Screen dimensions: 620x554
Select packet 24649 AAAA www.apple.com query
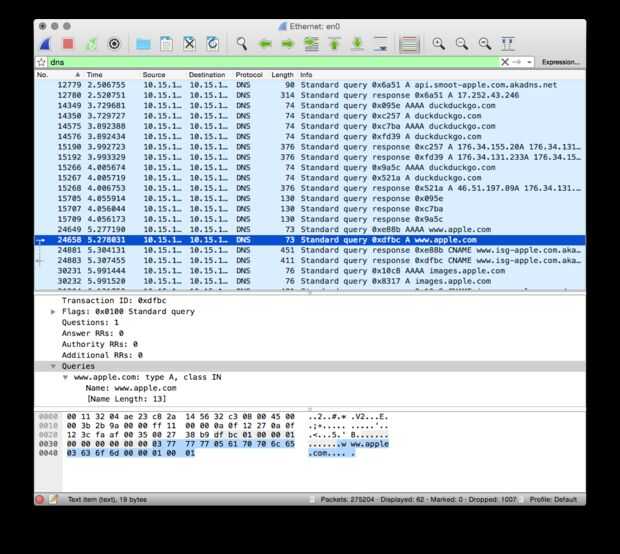[x=310, y=229]
